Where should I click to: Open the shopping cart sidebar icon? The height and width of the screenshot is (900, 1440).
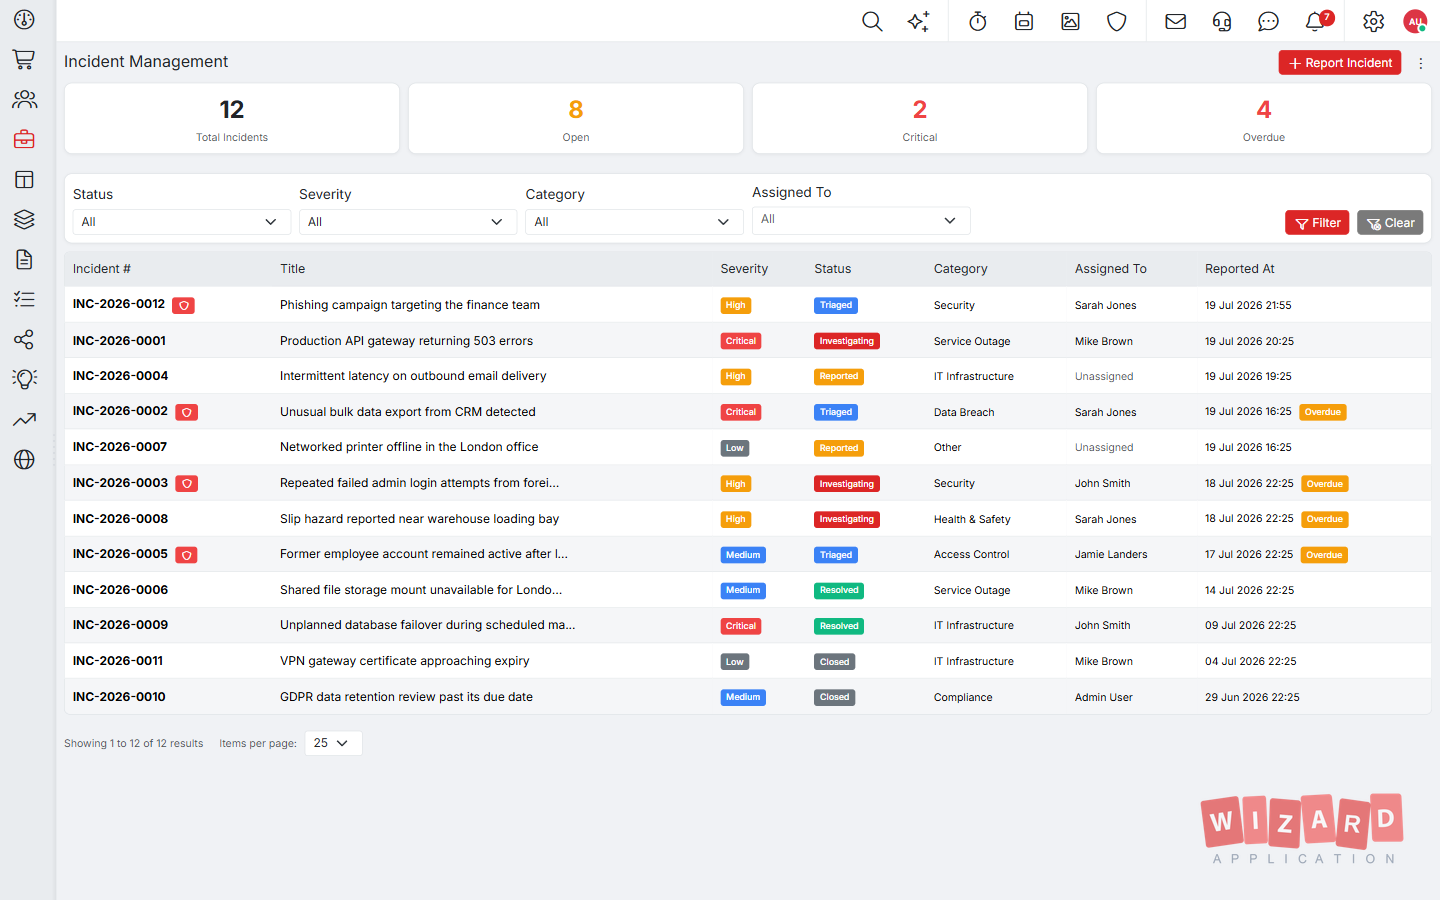[24, 59]
